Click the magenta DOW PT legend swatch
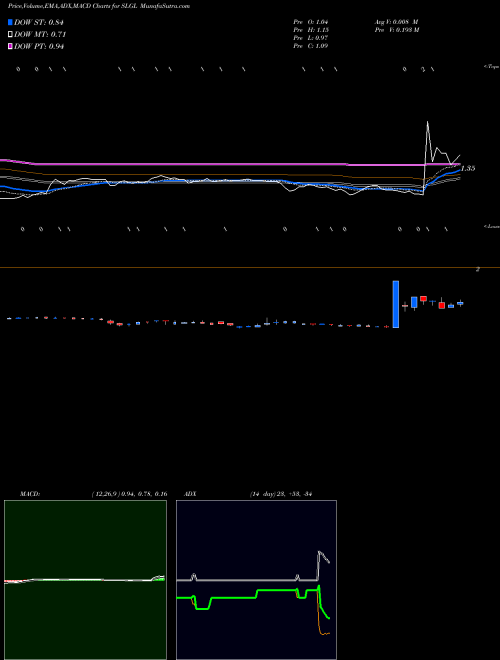The width and height of the screenshot is (500, 660). [x=11, y=46]
